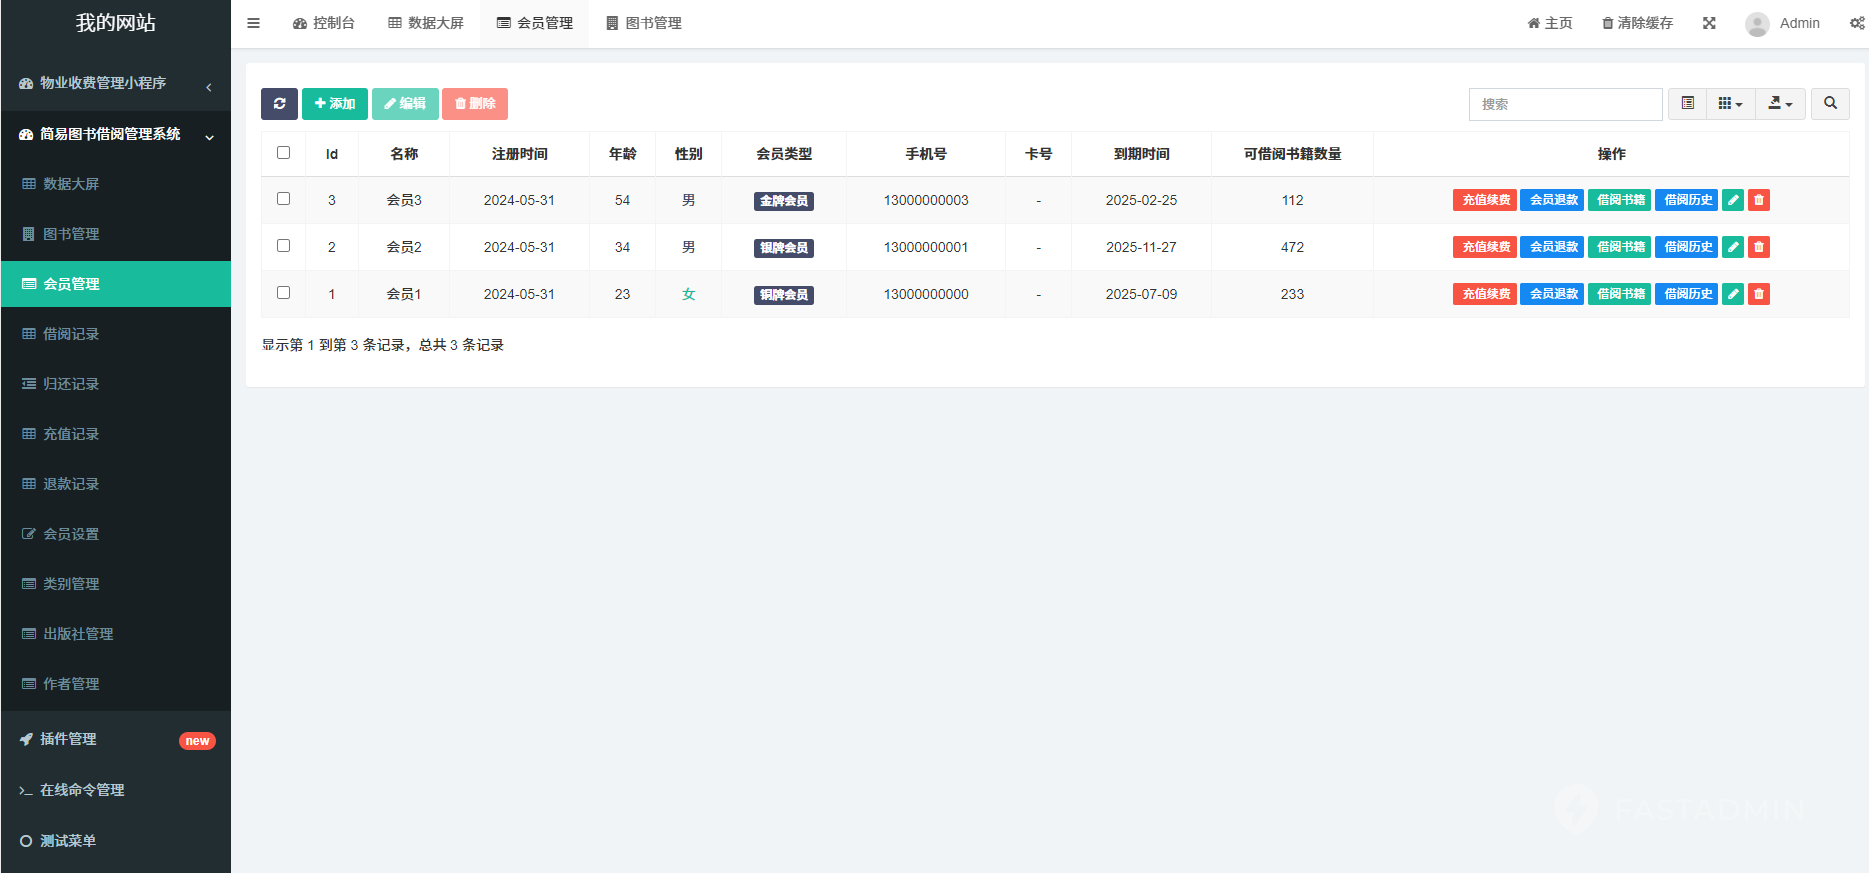
Task: Toggle the sidebar hamburger menu icon
Action: 253,23
